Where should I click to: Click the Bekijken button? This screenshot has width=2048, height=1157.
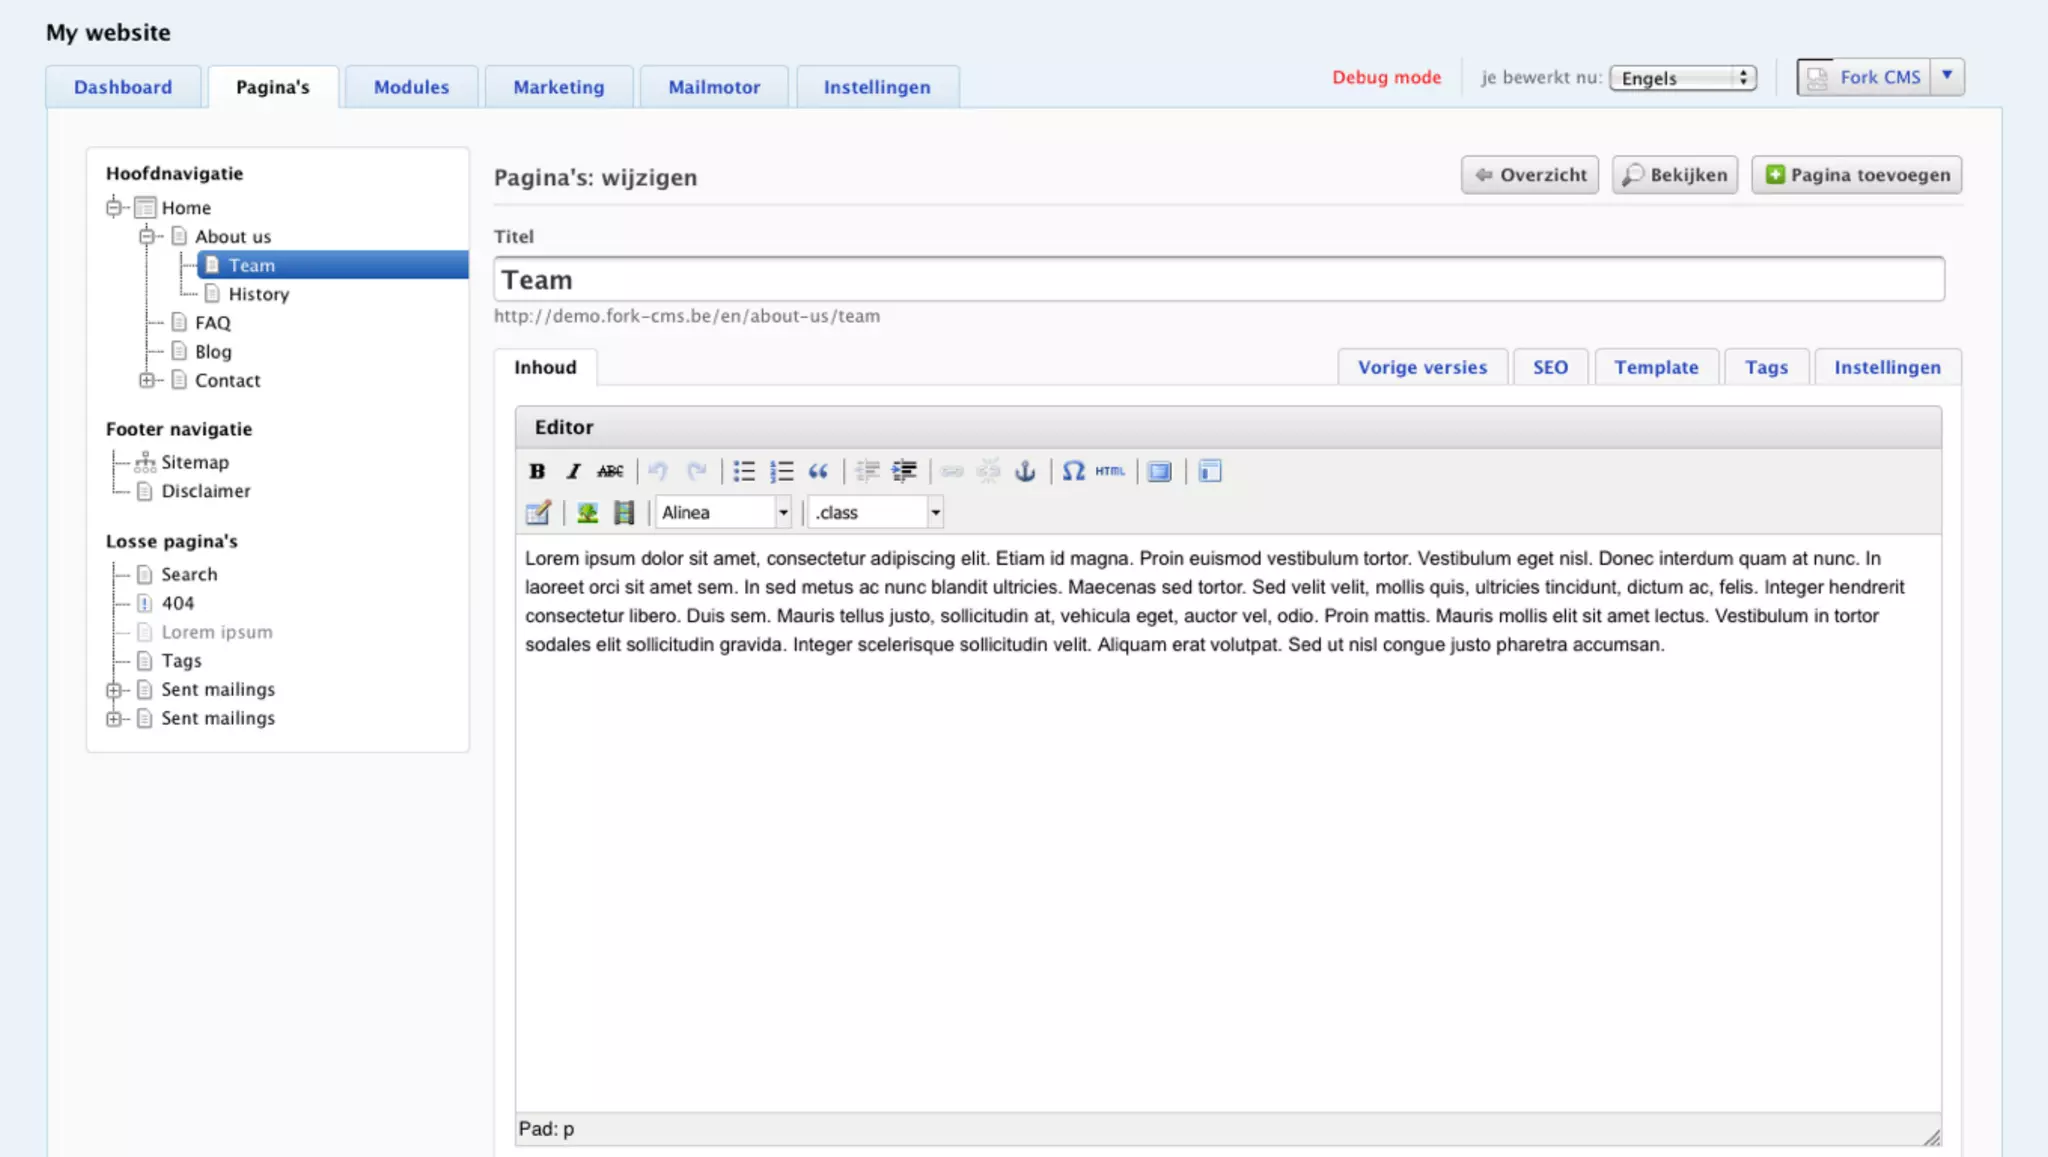pos(1675,175)
